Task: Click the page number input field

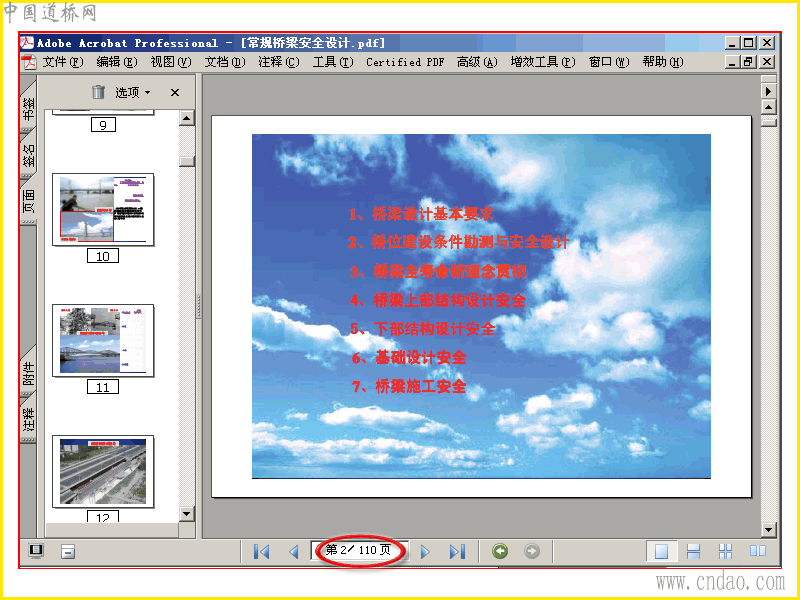Action: (359, 550)
